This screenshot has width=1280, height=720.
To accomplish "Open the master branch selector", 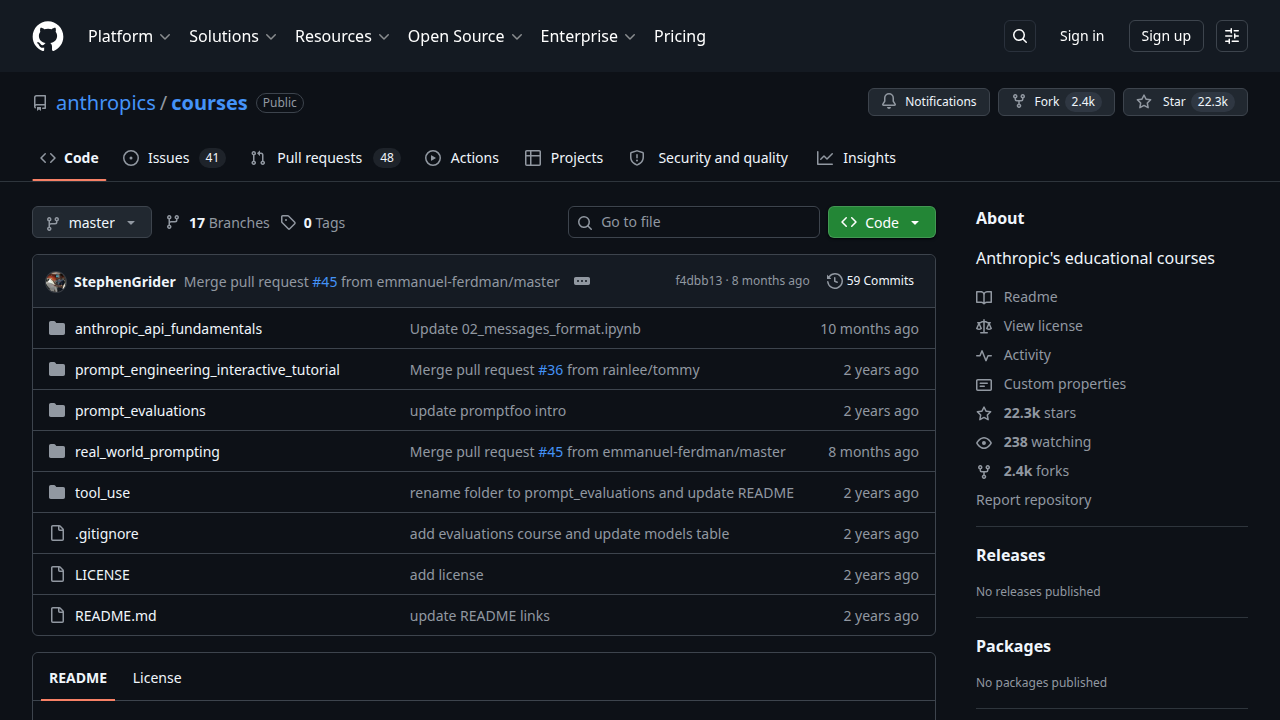I will (92, 223).
